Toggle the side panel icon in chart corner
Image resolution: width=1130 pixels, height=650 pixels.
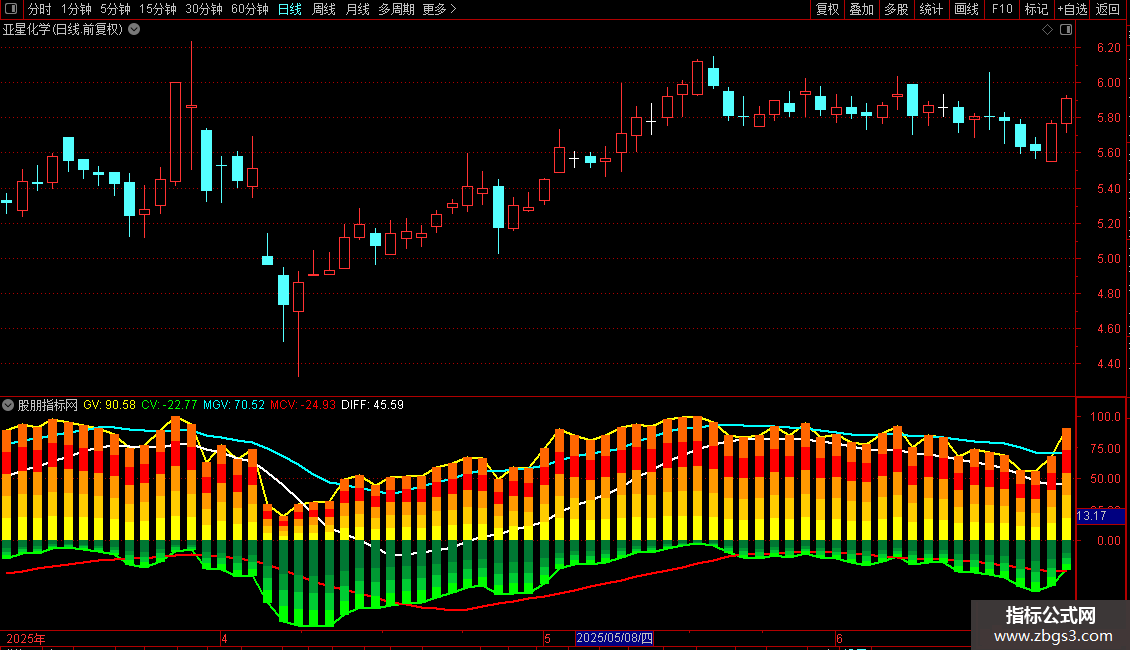[1066, 30]
